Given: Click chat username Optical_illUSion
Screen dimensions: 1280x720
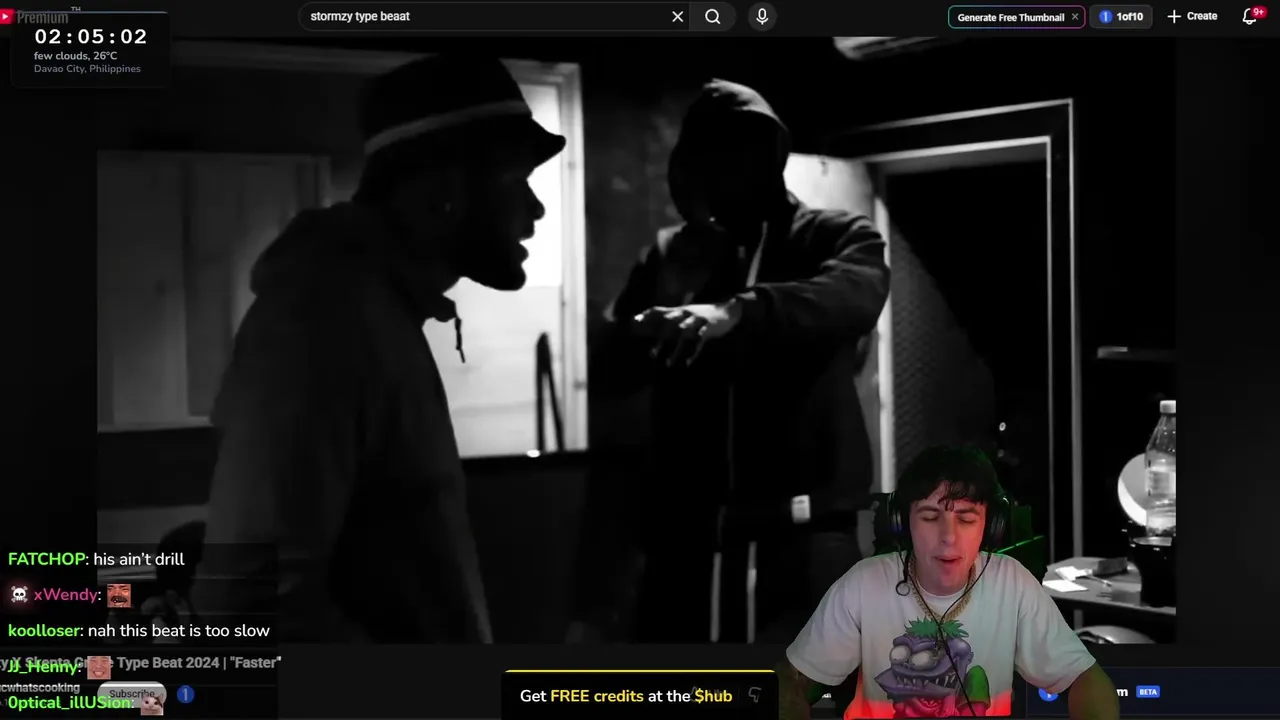Looking at the screenshot, I should coord(70,703).
